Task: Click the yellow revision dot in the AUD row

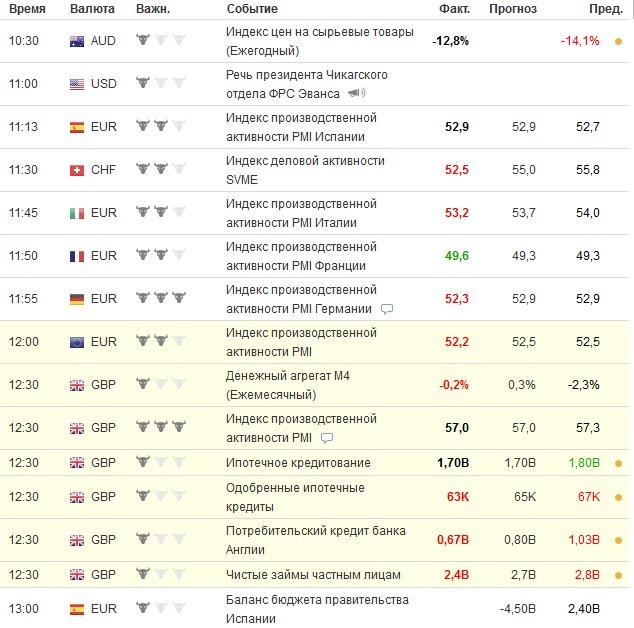Action: [618, 42]
